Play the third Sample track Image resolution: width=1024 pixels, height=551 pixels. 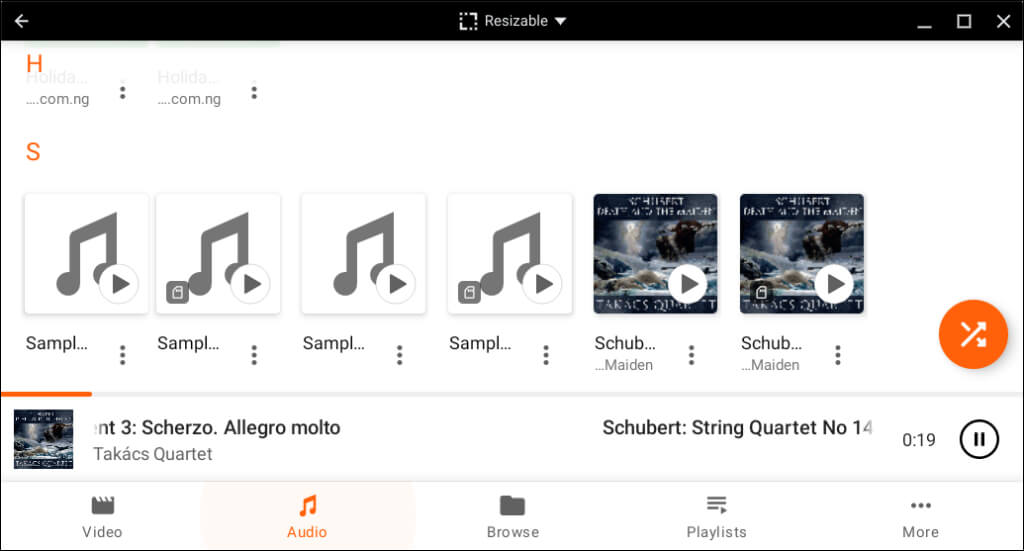tap(397, 284)
